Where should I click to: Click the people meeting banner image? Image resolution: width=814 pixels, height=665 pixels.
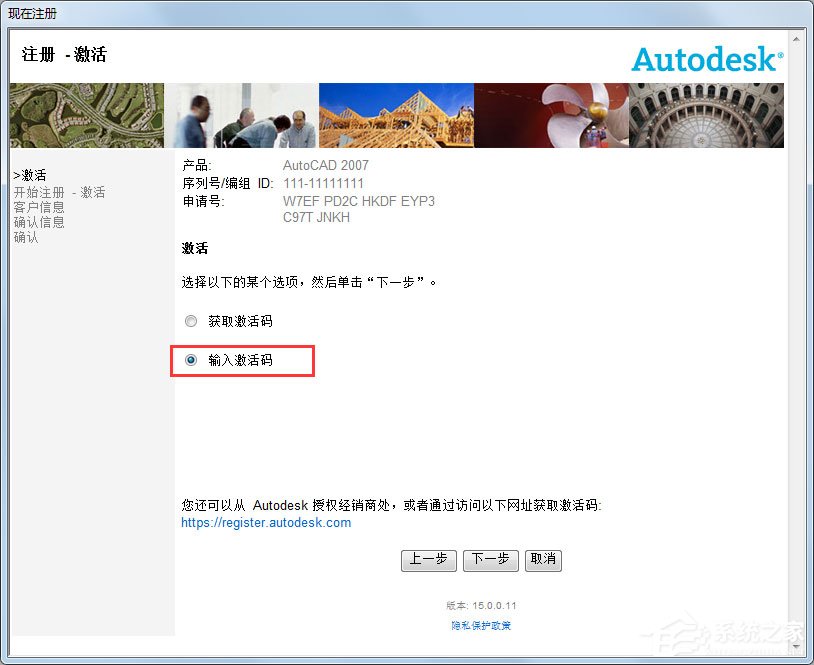pyautogui.click(x=241, y=115)
